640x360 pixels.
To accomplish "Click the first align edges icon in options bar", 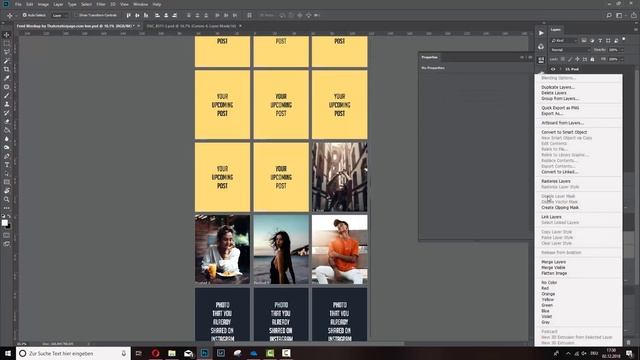I will tap(129, 16).
